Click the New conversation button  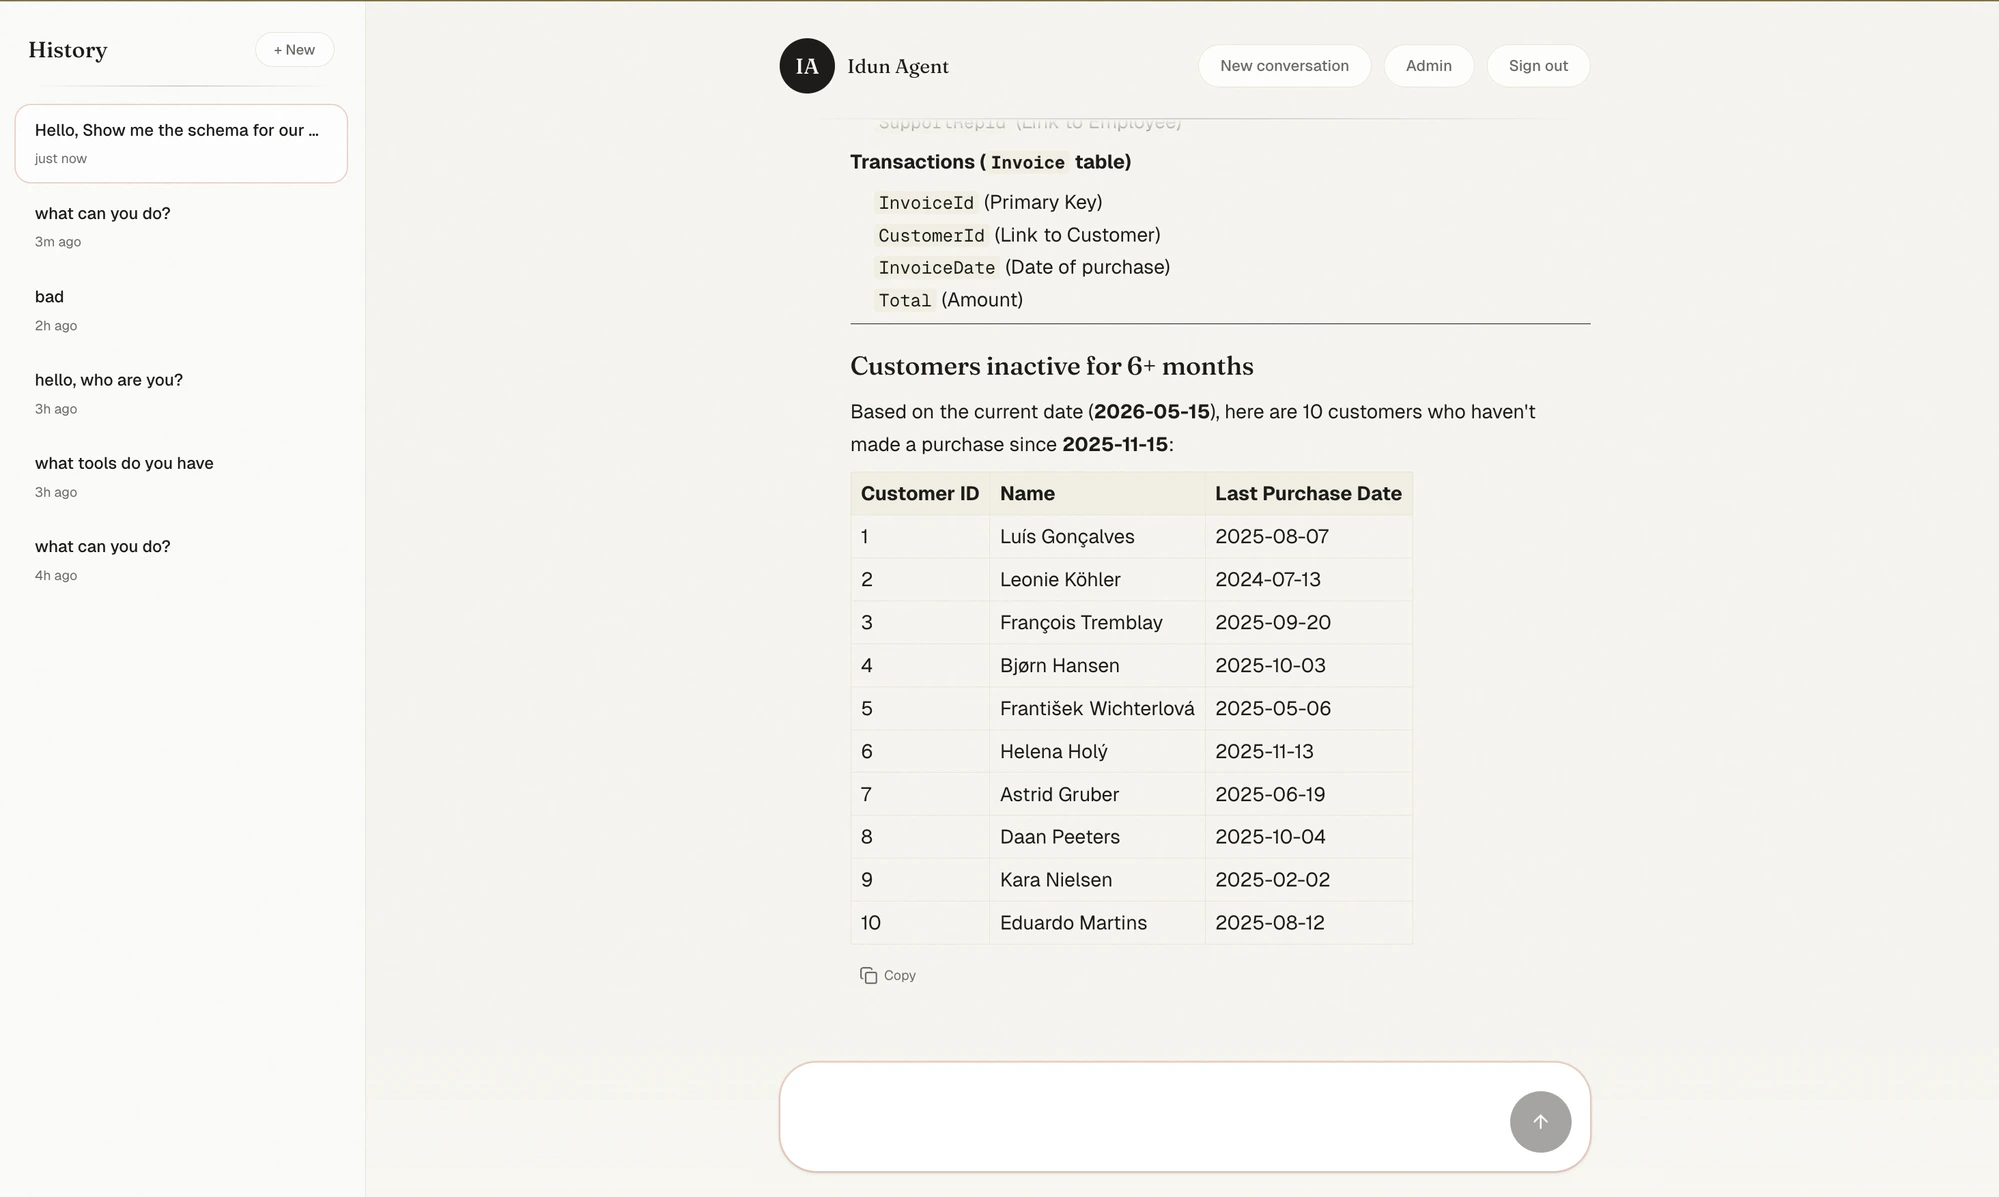pyautogui.click(x=1284, y=66)
